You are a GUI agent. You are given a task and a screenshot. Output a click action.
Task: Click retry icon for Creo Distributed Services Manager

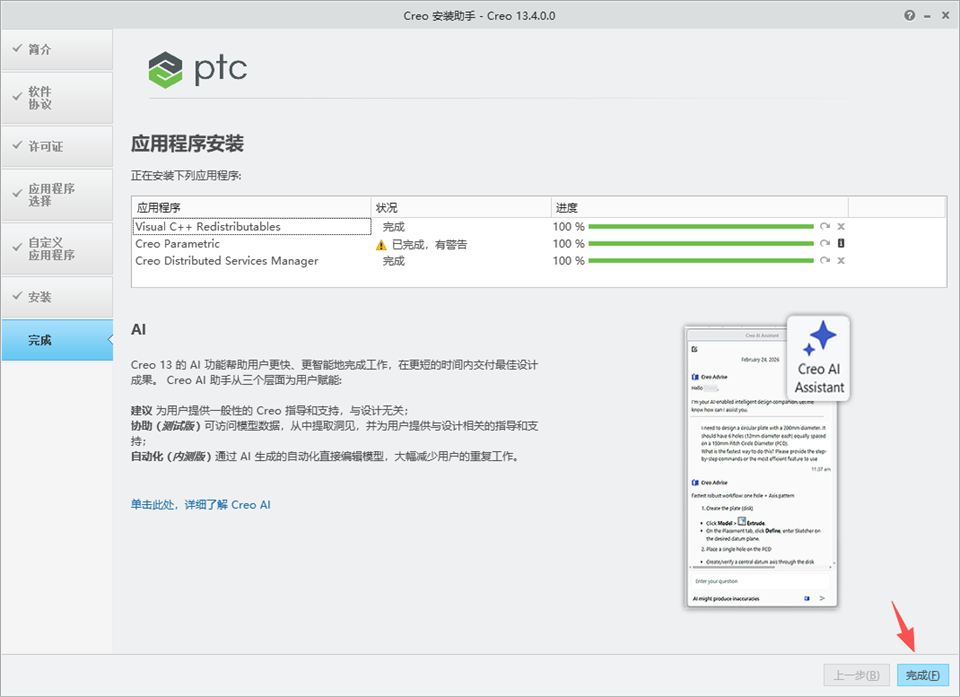pyautogui.click(x=825, y=260)
